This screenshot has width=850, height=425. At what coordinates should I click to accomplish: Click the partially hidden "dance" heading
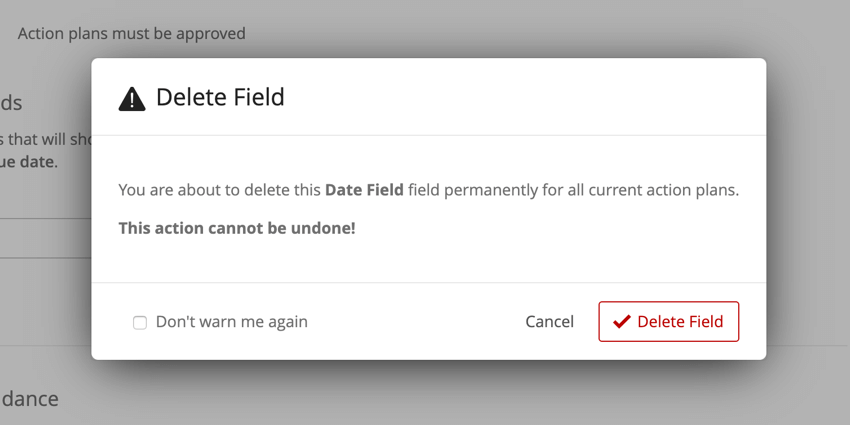click(29, 398)
